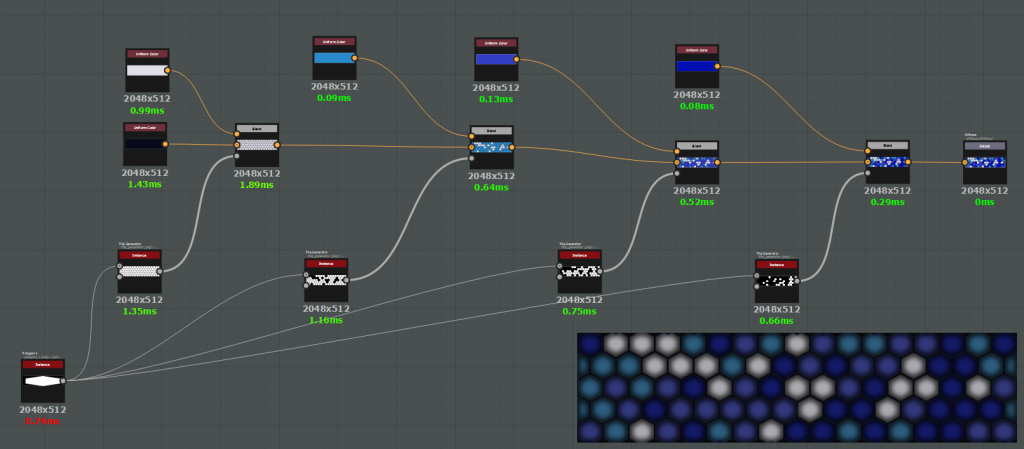The image size is (1024, 449).
Task: Click the 0.64ms timing label
Action: [491, 188]
